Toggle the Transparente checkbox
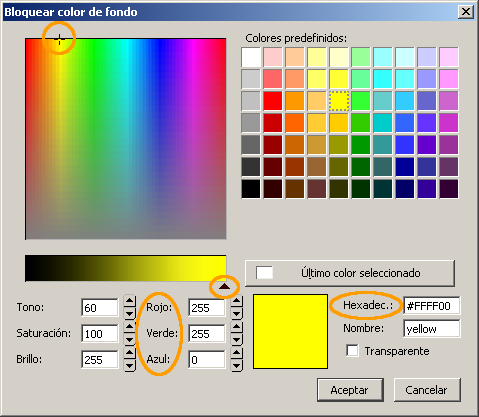This screenshot has width=479, height=417. pos(352,351)
